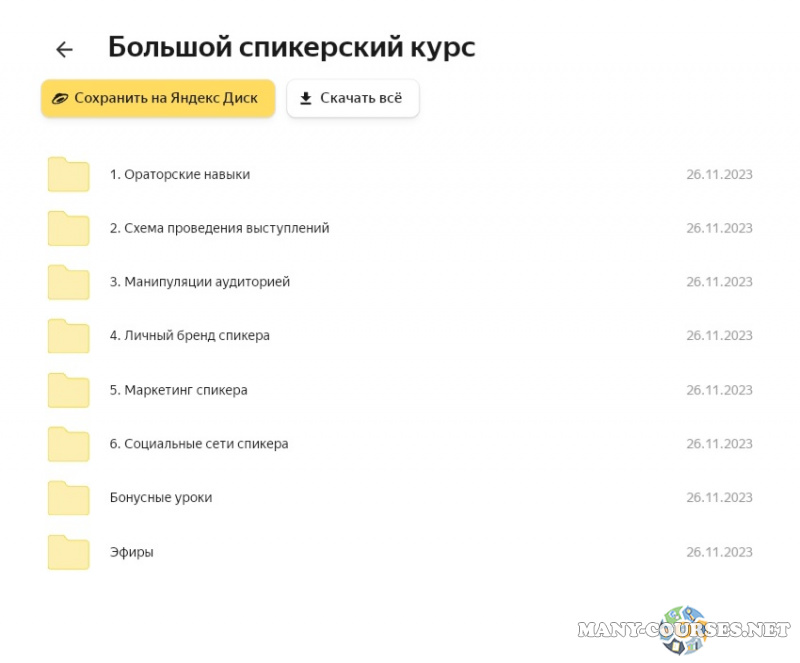Click the folder icon for Личный бренд спикера

(69, 337)
